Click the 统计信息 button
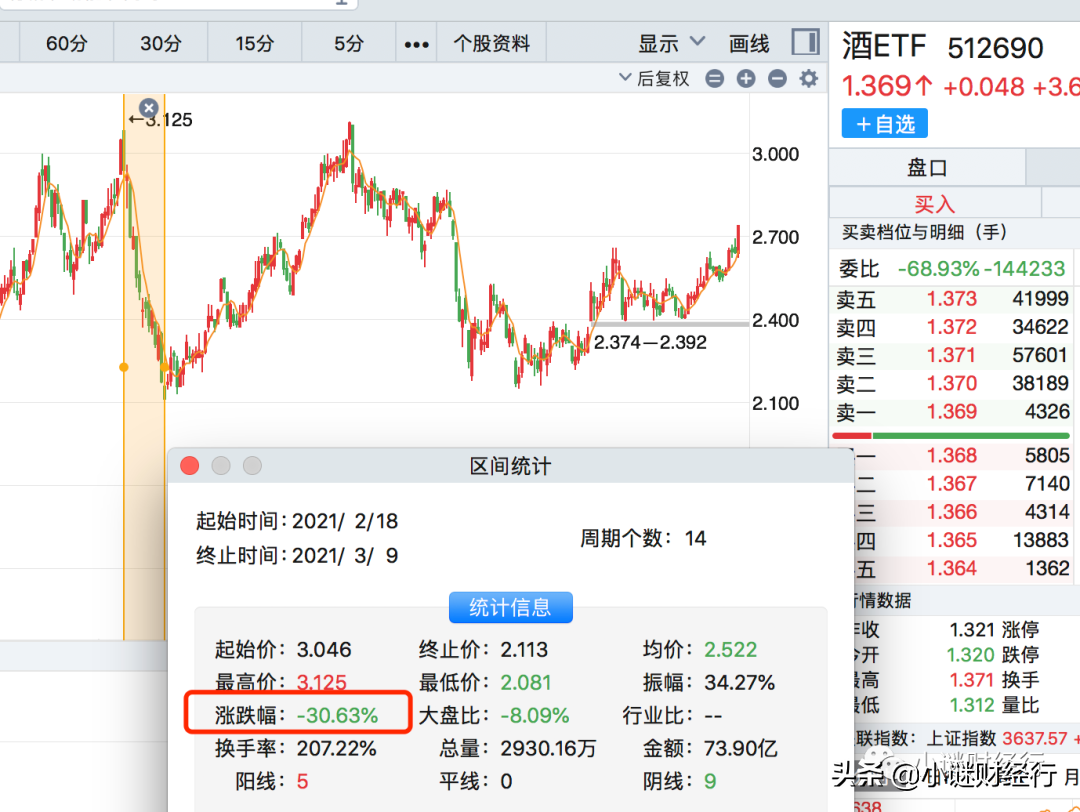The width and height of the screenshot is (1080, 812). tap(510, 607)
